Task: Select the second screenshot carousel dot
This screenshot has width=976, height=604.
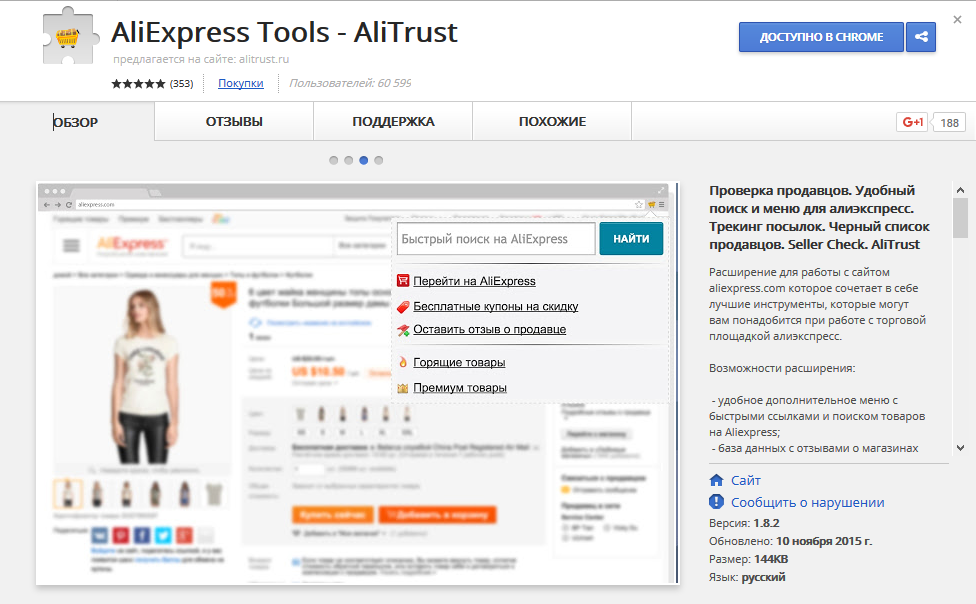Action: (349, 160)
